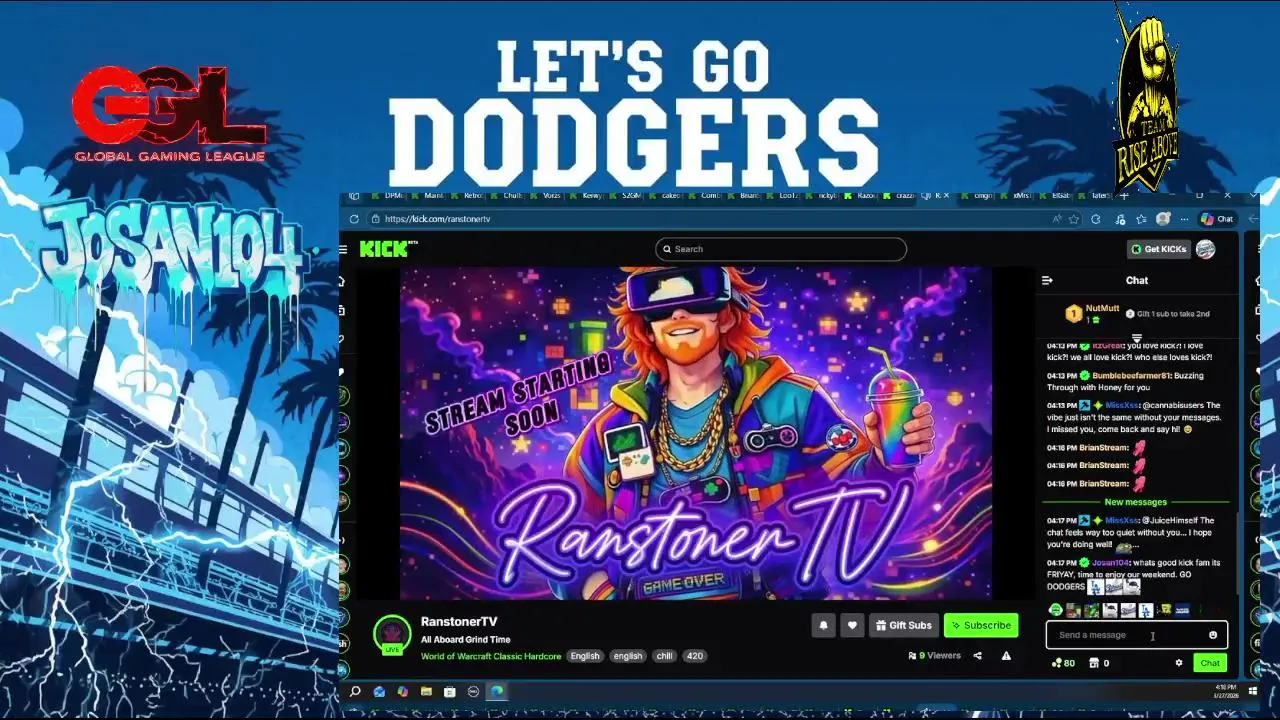
Task: Click the RanstonerTV channel name
Action: click(459, 622)
